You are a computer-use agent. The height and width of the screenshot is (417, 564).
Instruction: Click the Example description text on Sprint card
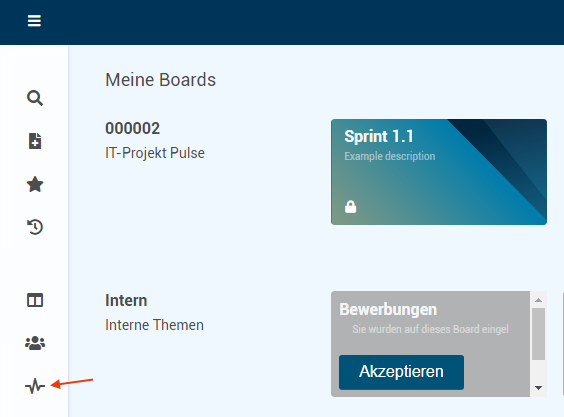[x=390, y=157]
